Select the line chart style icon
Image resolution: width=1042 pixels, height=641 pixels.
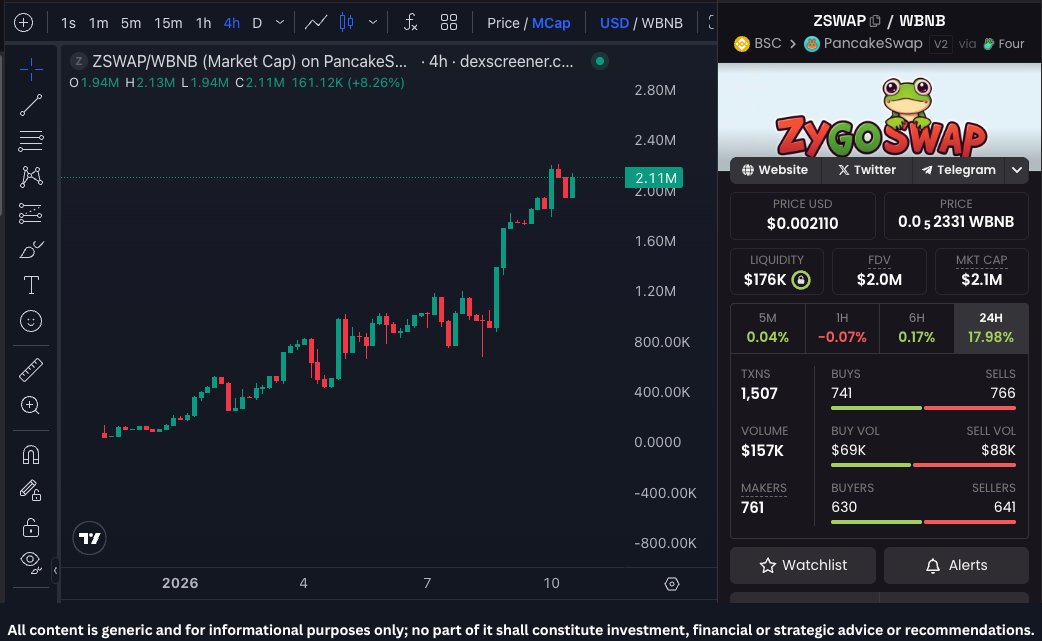coord(316,23)
